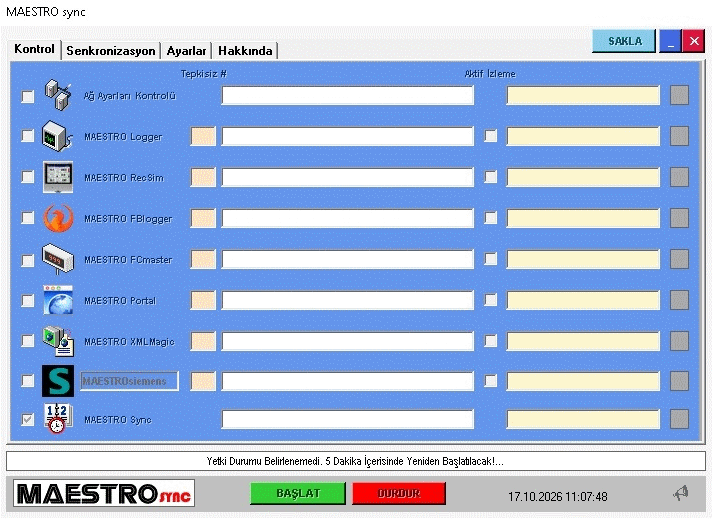Click the white status field for MAESTRO Logger
713x520 pixels.
tap(348, 136)
